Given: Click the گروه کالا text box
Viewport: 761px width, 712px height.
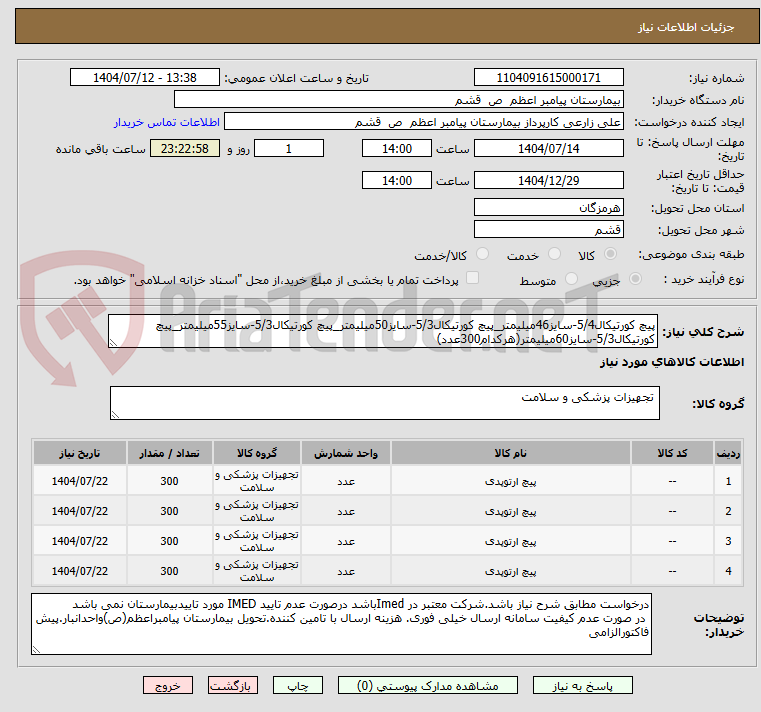Looking at the screenshot, I should point(383,403).
